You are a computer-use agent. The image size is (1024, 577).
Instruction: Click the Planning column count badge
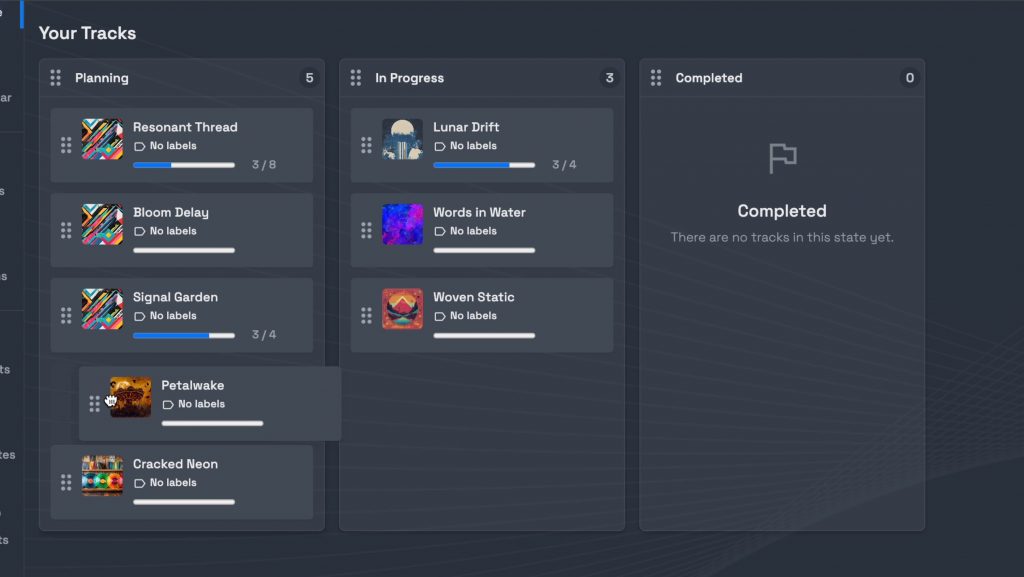tap(309, 78)
